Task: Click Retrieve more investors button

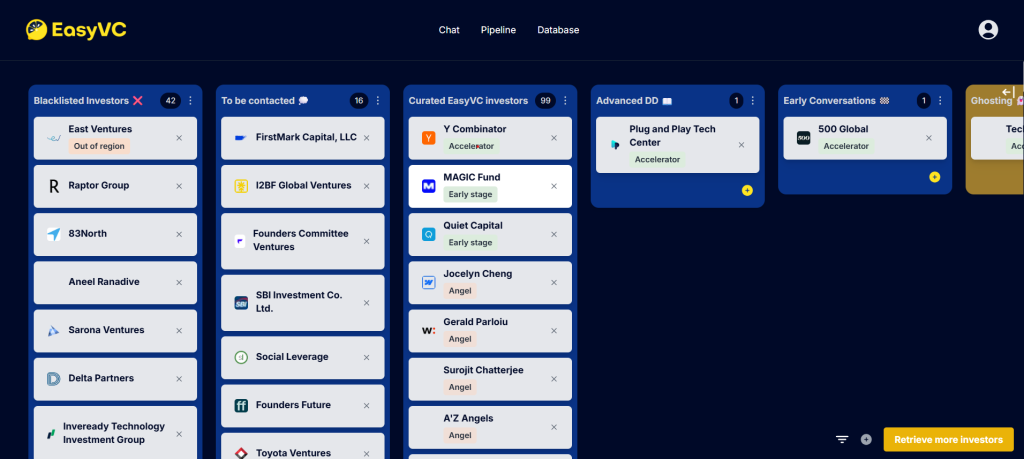Action: click(x=948, y=439)
